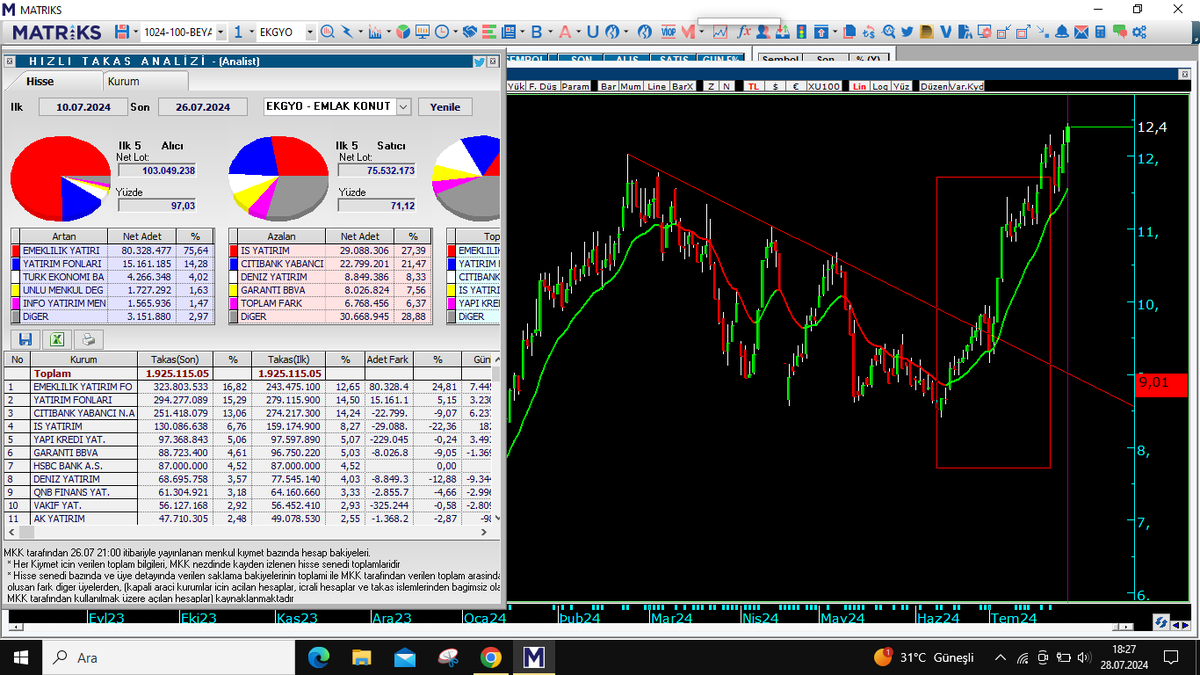1200x675 pixels.
Task: Select Bar chart type
Action: tap(608, 87)
